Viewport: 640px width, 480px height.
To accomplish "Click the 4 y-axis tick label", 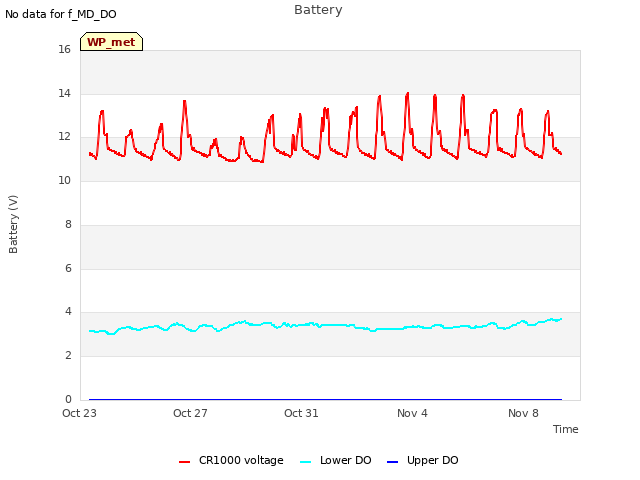I will 68,312.
